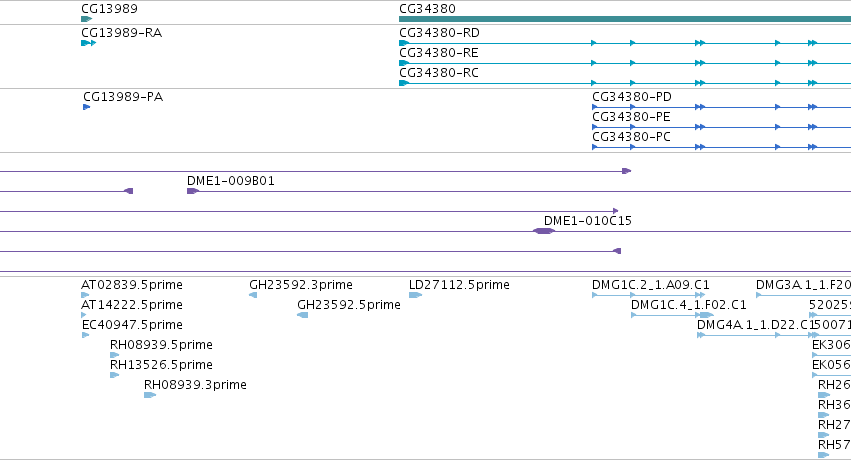Click the CG34380-RD transcript label
Image resolution: width=851 pixels, height=460 pixels.
tap(439, 33)
